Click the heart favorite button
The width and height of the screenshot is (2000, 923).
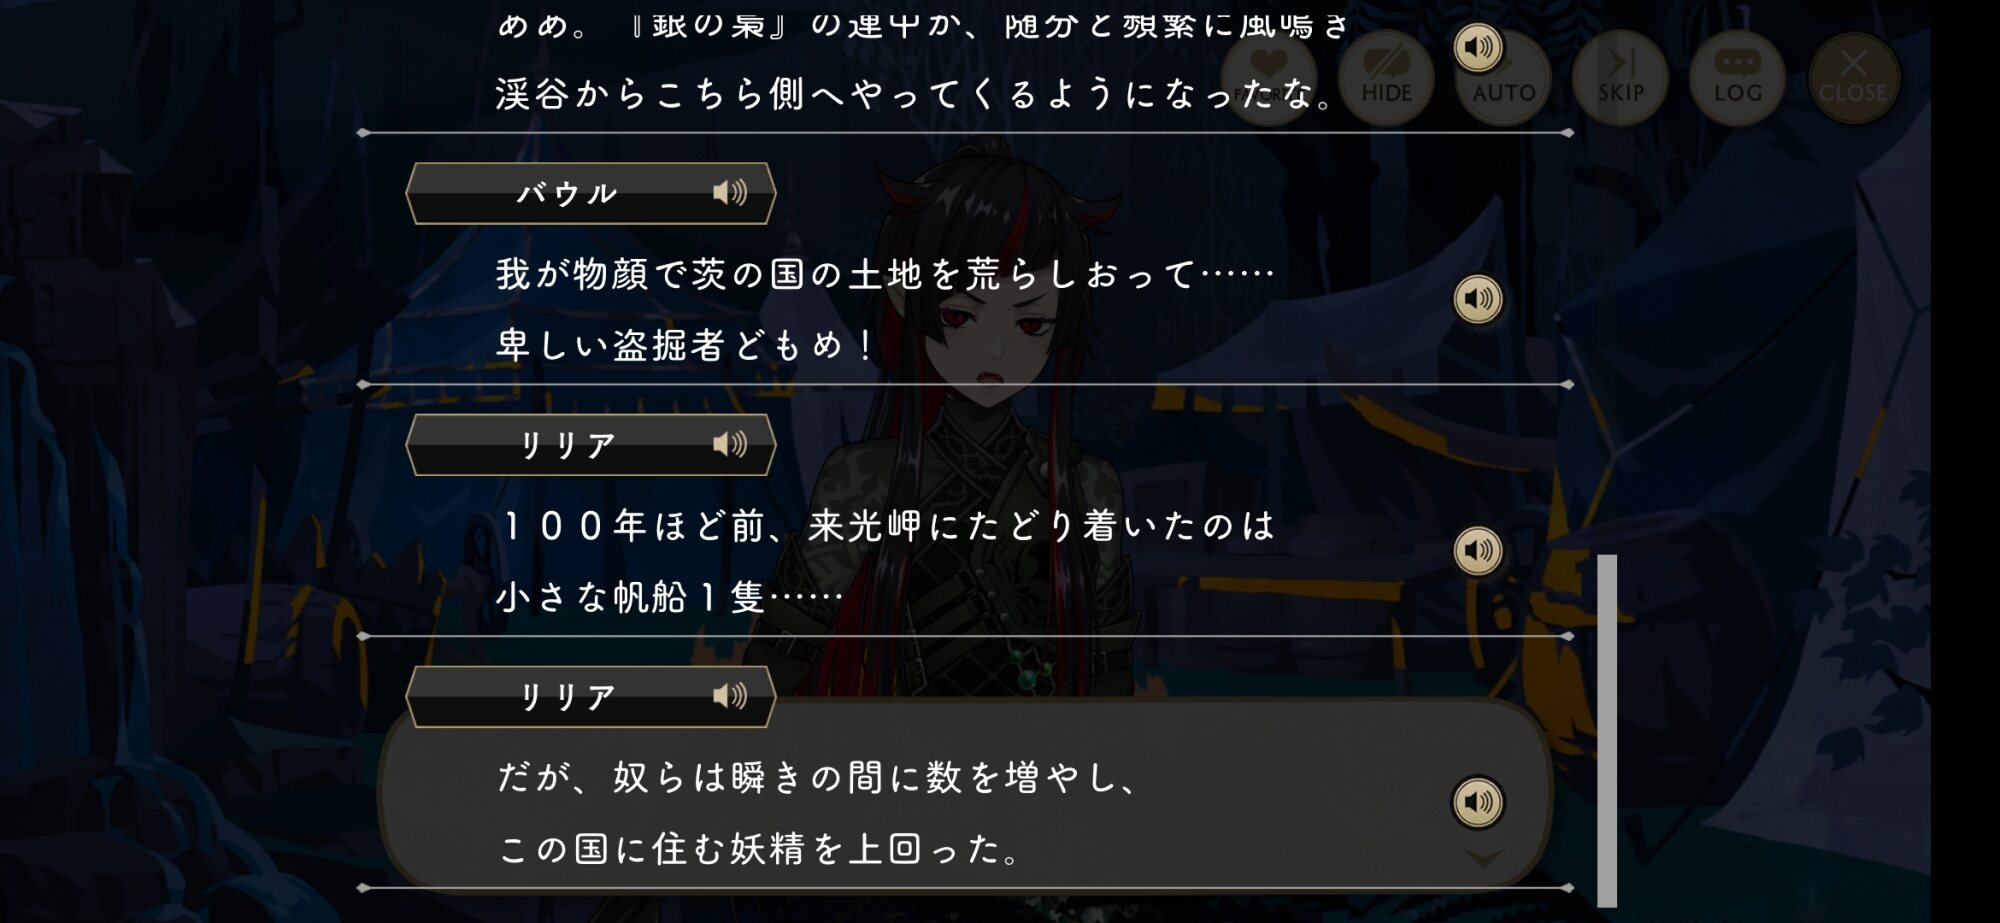(x=1269, y=78)
